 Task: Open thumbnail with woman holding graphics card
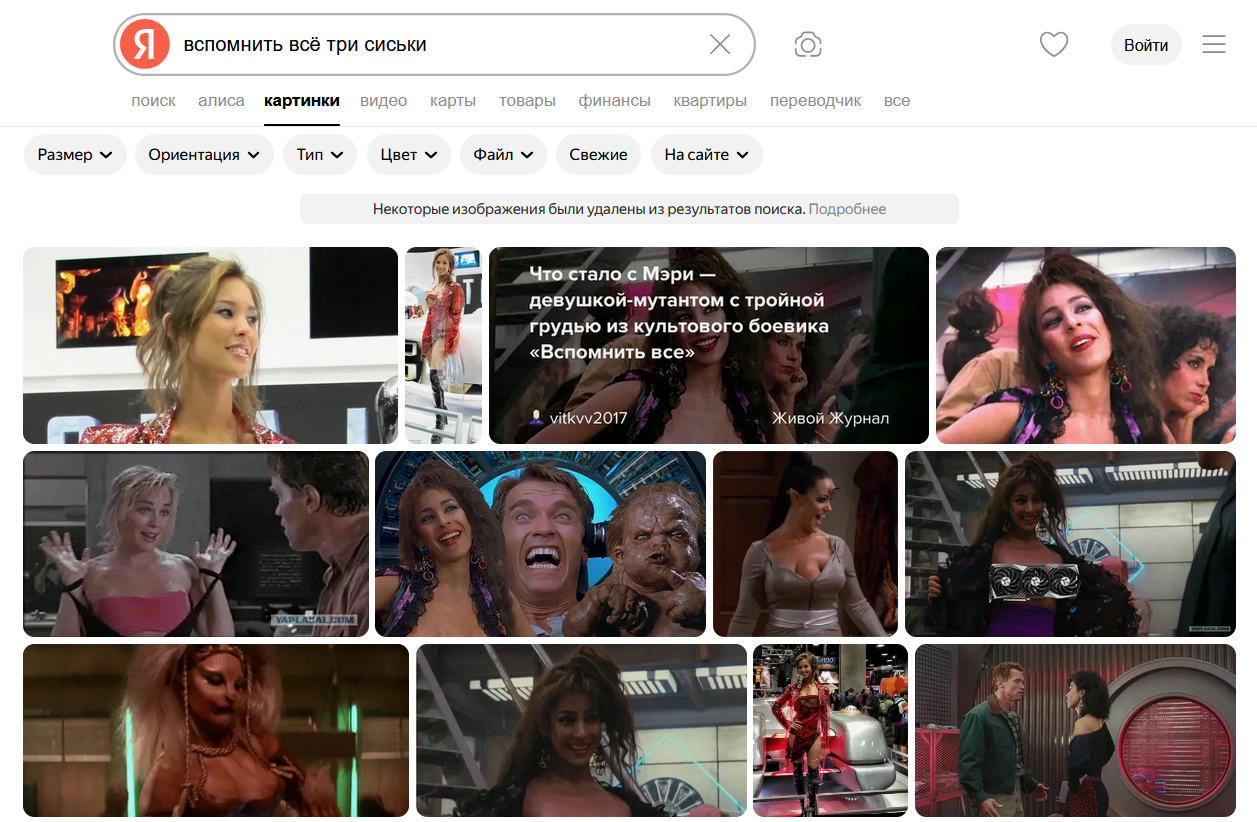pyautogui.click(x=1070, y=544)
